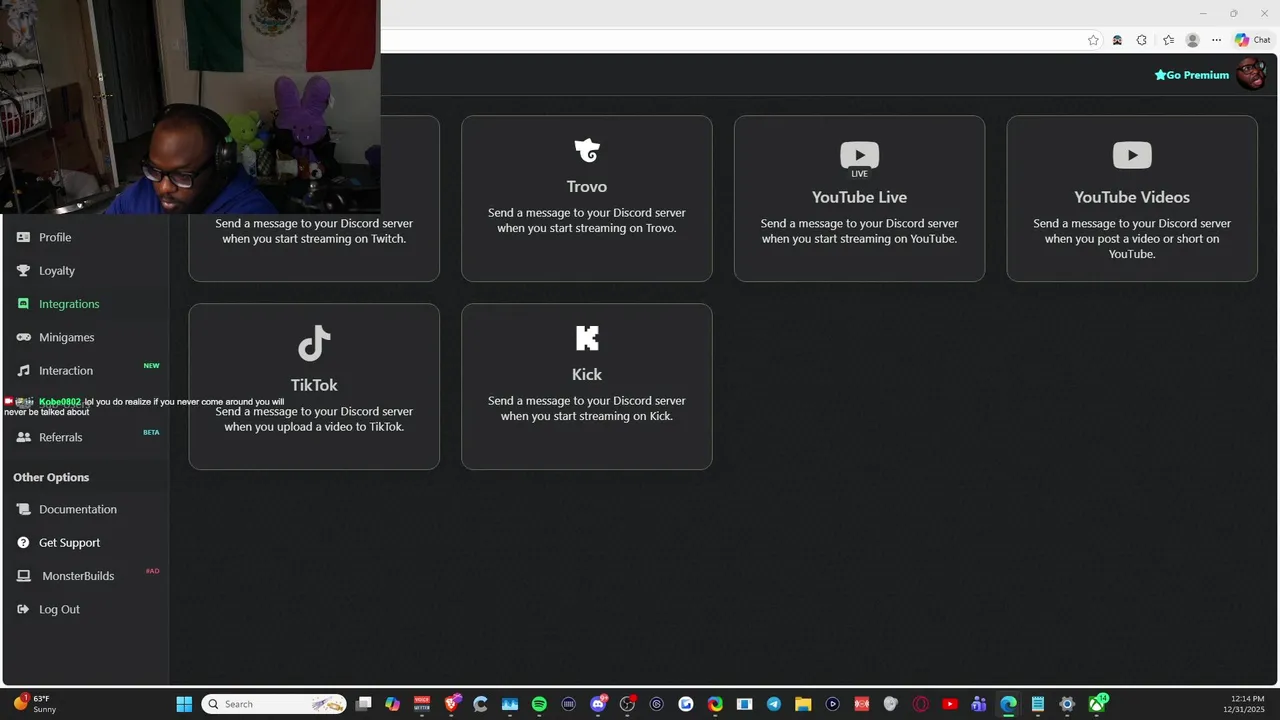Open Settings and more ellipsis menu
Screen dimensions: 1280x720
tap(1216, 40)
